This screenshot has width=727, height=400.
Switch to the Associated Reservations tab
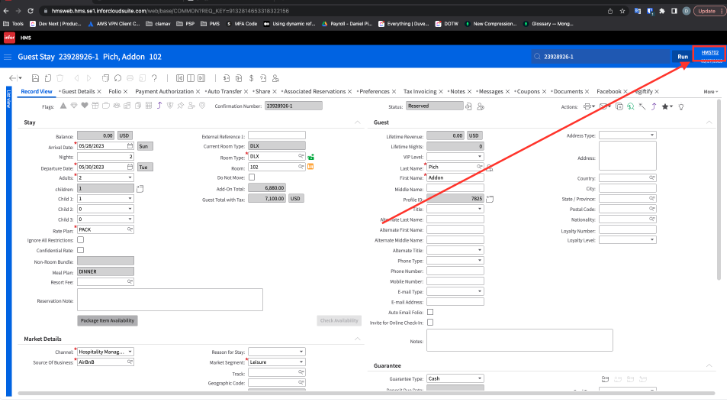[x=314, y=92]
